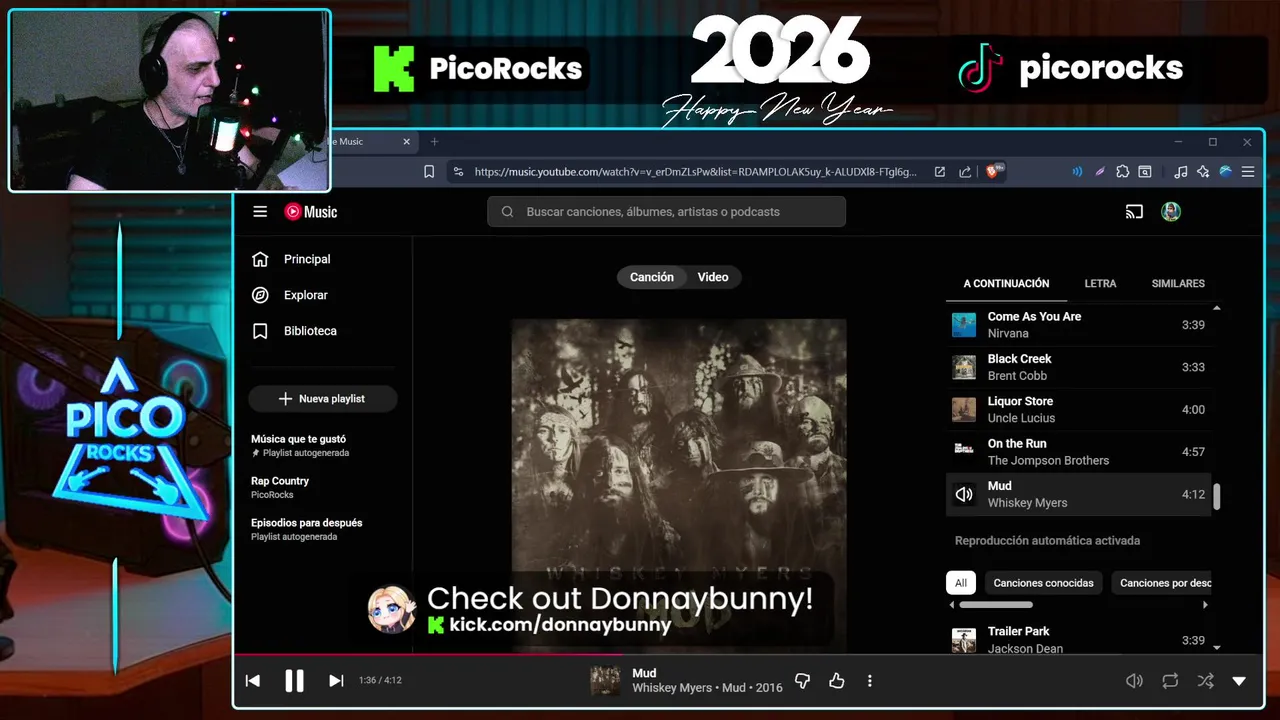This screenshot has width=1280, height=720.
Task: Switch to Video mode
Action: [x=713, y=277]
